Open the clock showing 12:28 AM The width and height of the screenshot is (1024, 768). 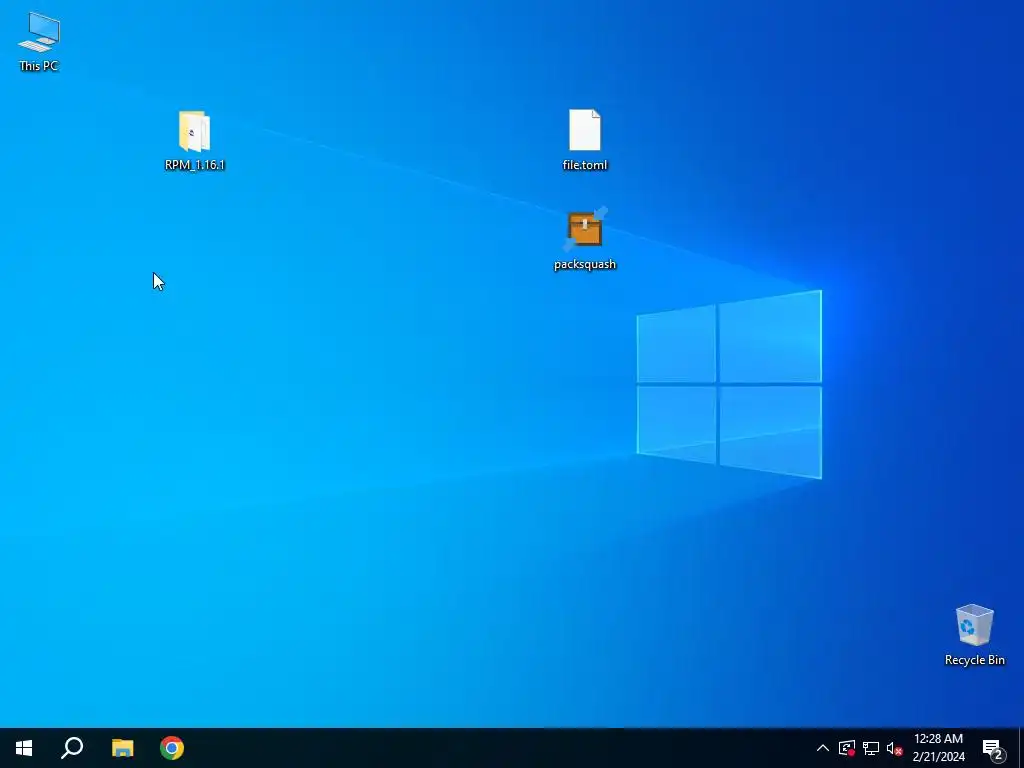coord(938,748)
